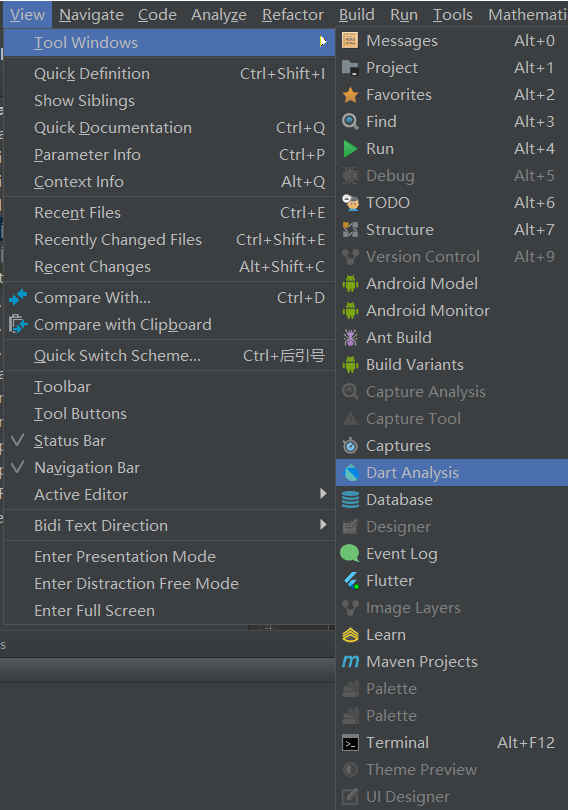
Task: Select Enter Presentation Mode
Action: pyautogui.click(x=169, y=556)
